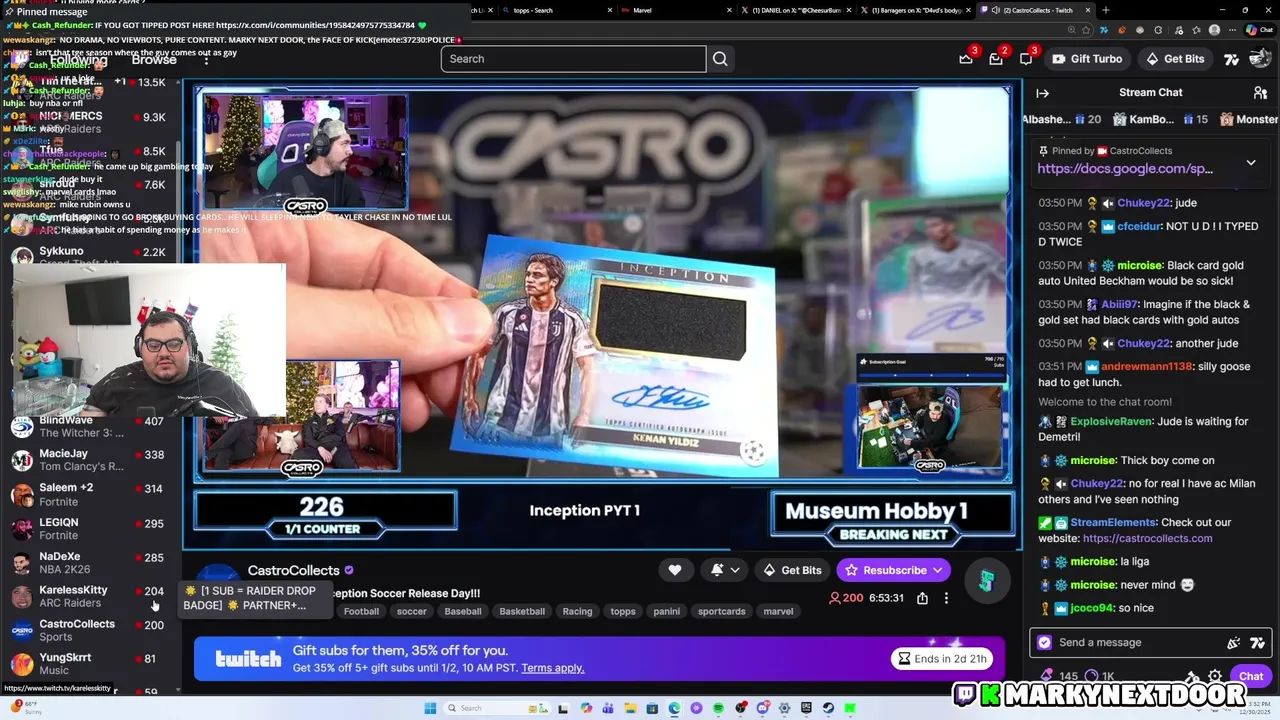The width and height of the screenshot is (1280, 720).
Task: Open the stream more options menu
Action: pyautogui.click(x=946, y=598)
